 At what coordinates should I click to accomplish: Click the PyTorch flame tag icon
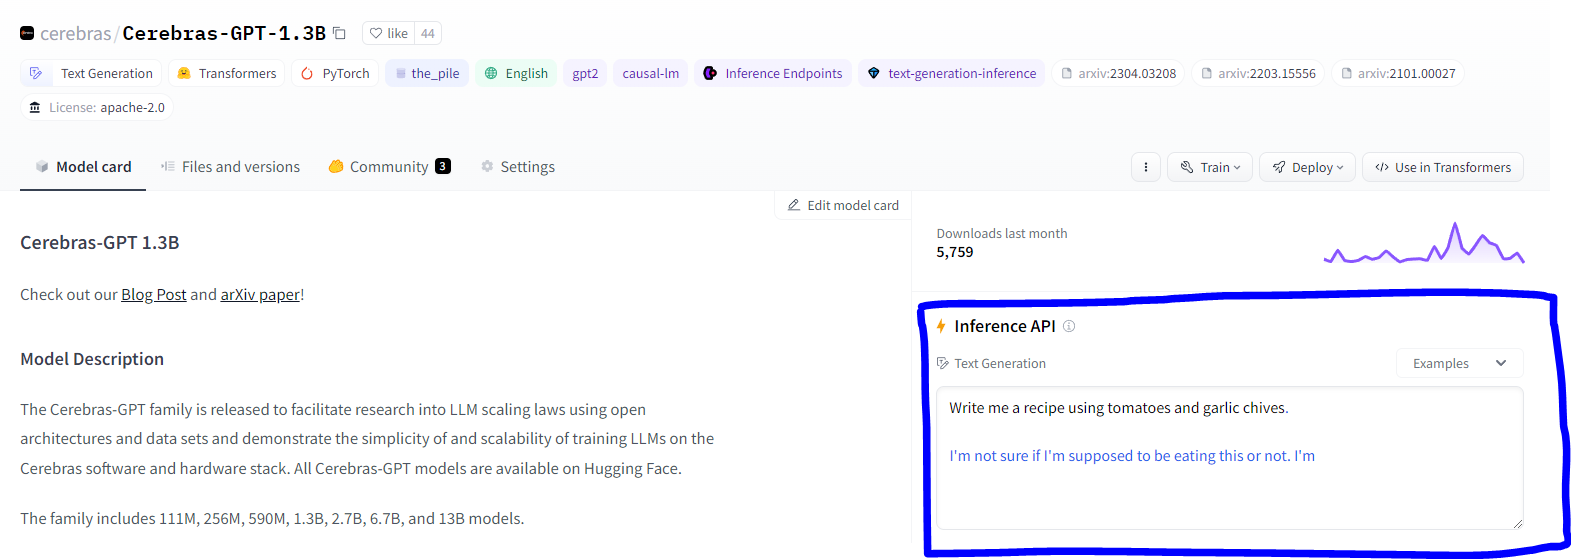coord(307,73)
